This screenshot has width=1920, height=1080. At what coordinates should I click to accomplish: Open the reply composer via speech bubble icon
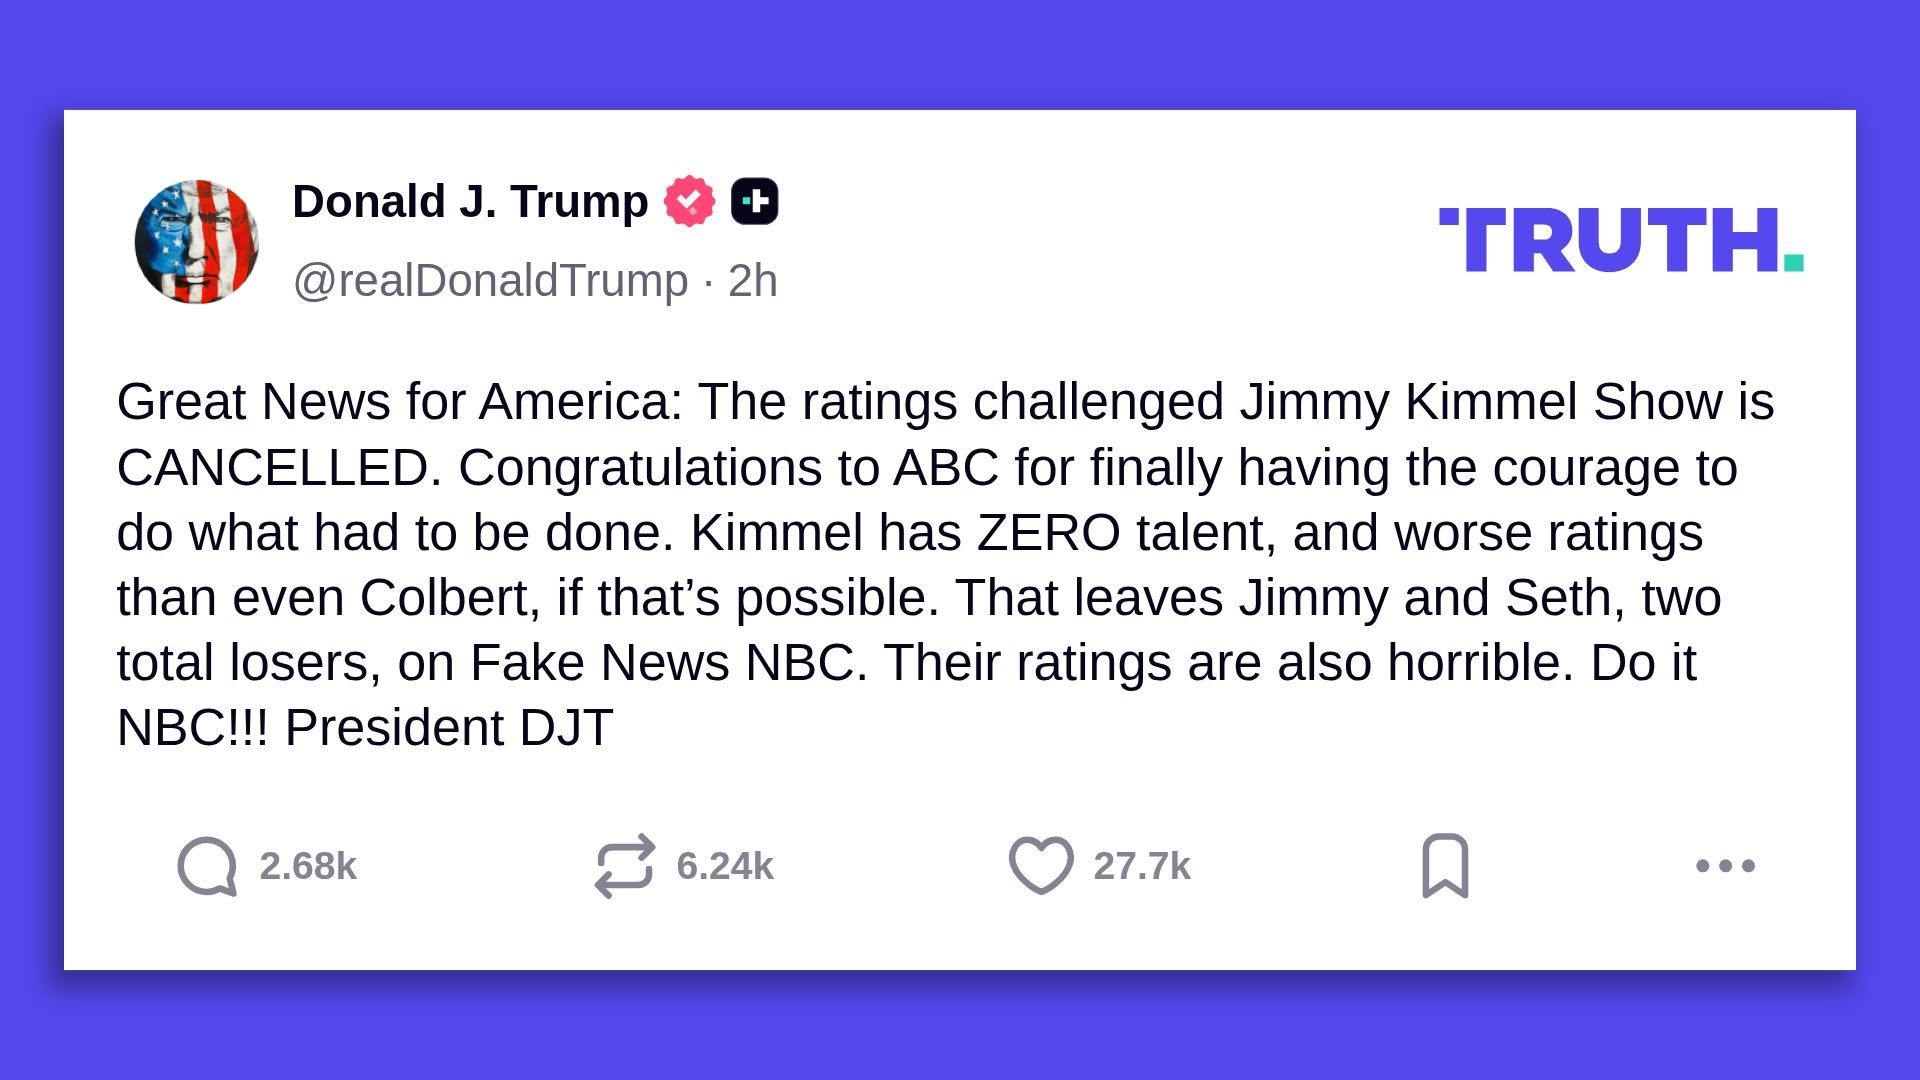coord(207,866)
